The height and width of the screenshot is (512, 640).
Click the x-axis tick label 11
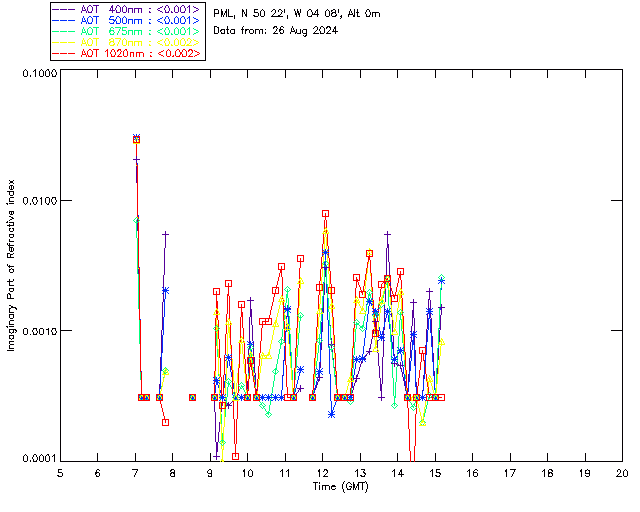pos(285,473)
